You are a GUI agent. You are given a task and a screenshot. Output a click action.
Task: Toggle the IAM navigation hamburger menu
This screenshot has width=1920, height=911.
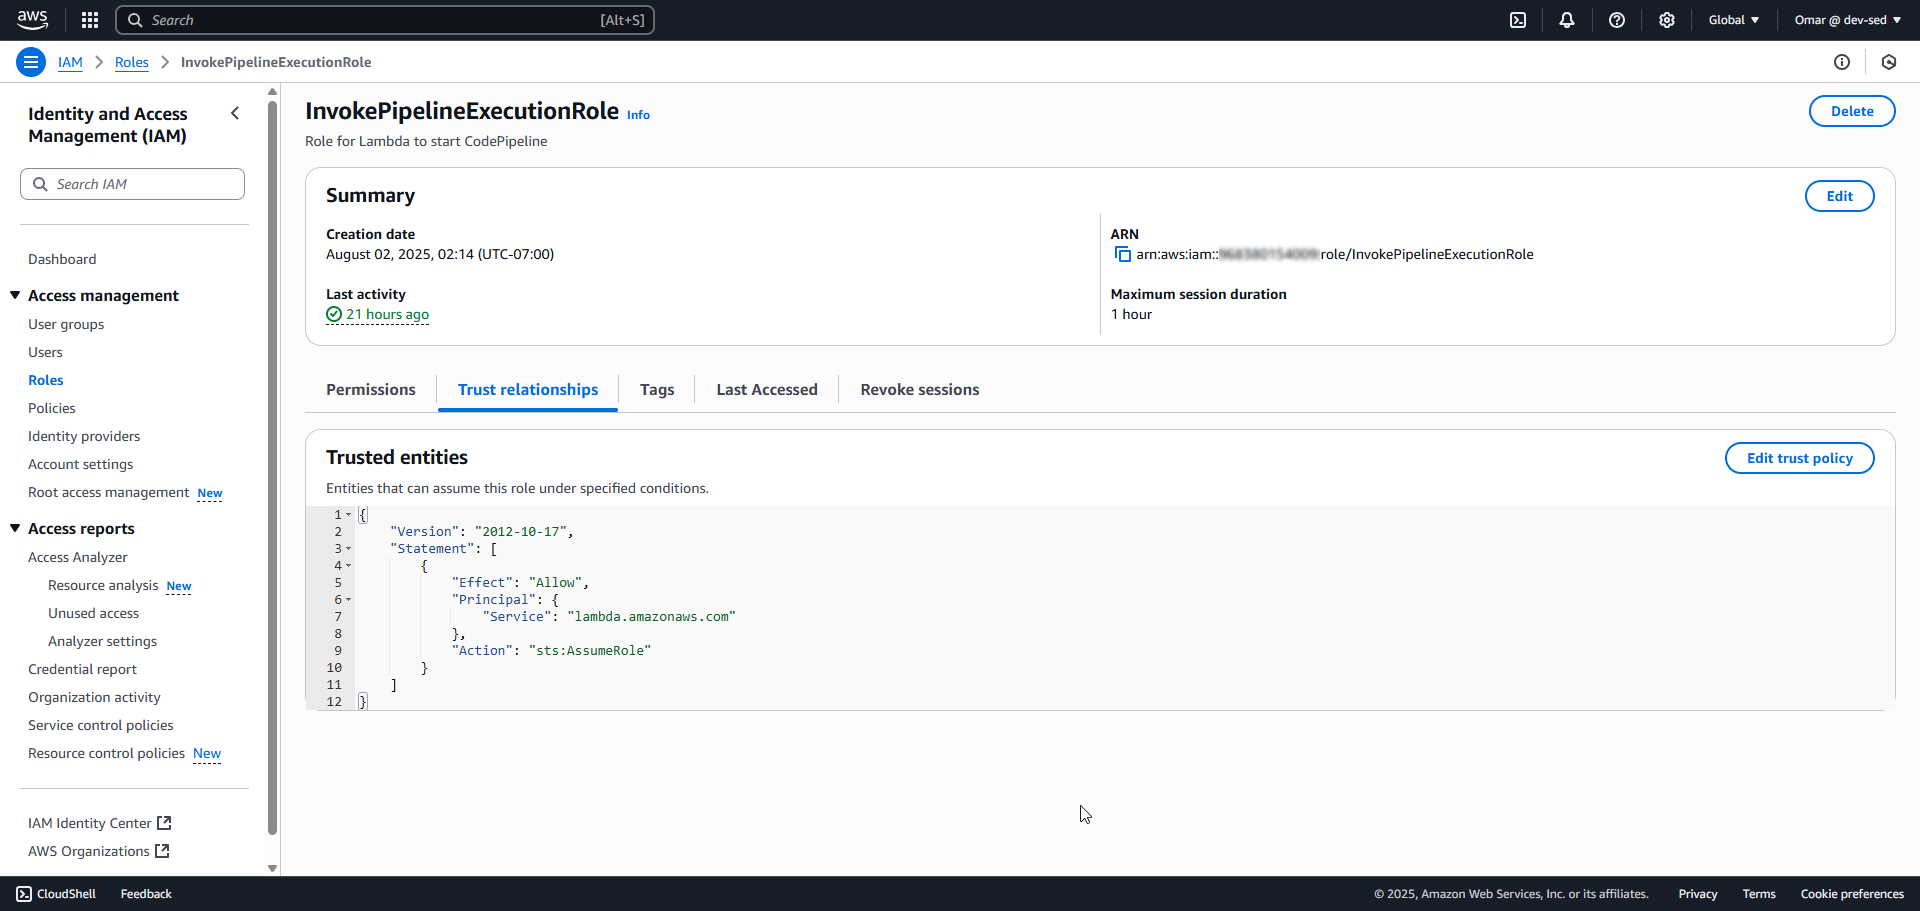(x=31, y=62)
